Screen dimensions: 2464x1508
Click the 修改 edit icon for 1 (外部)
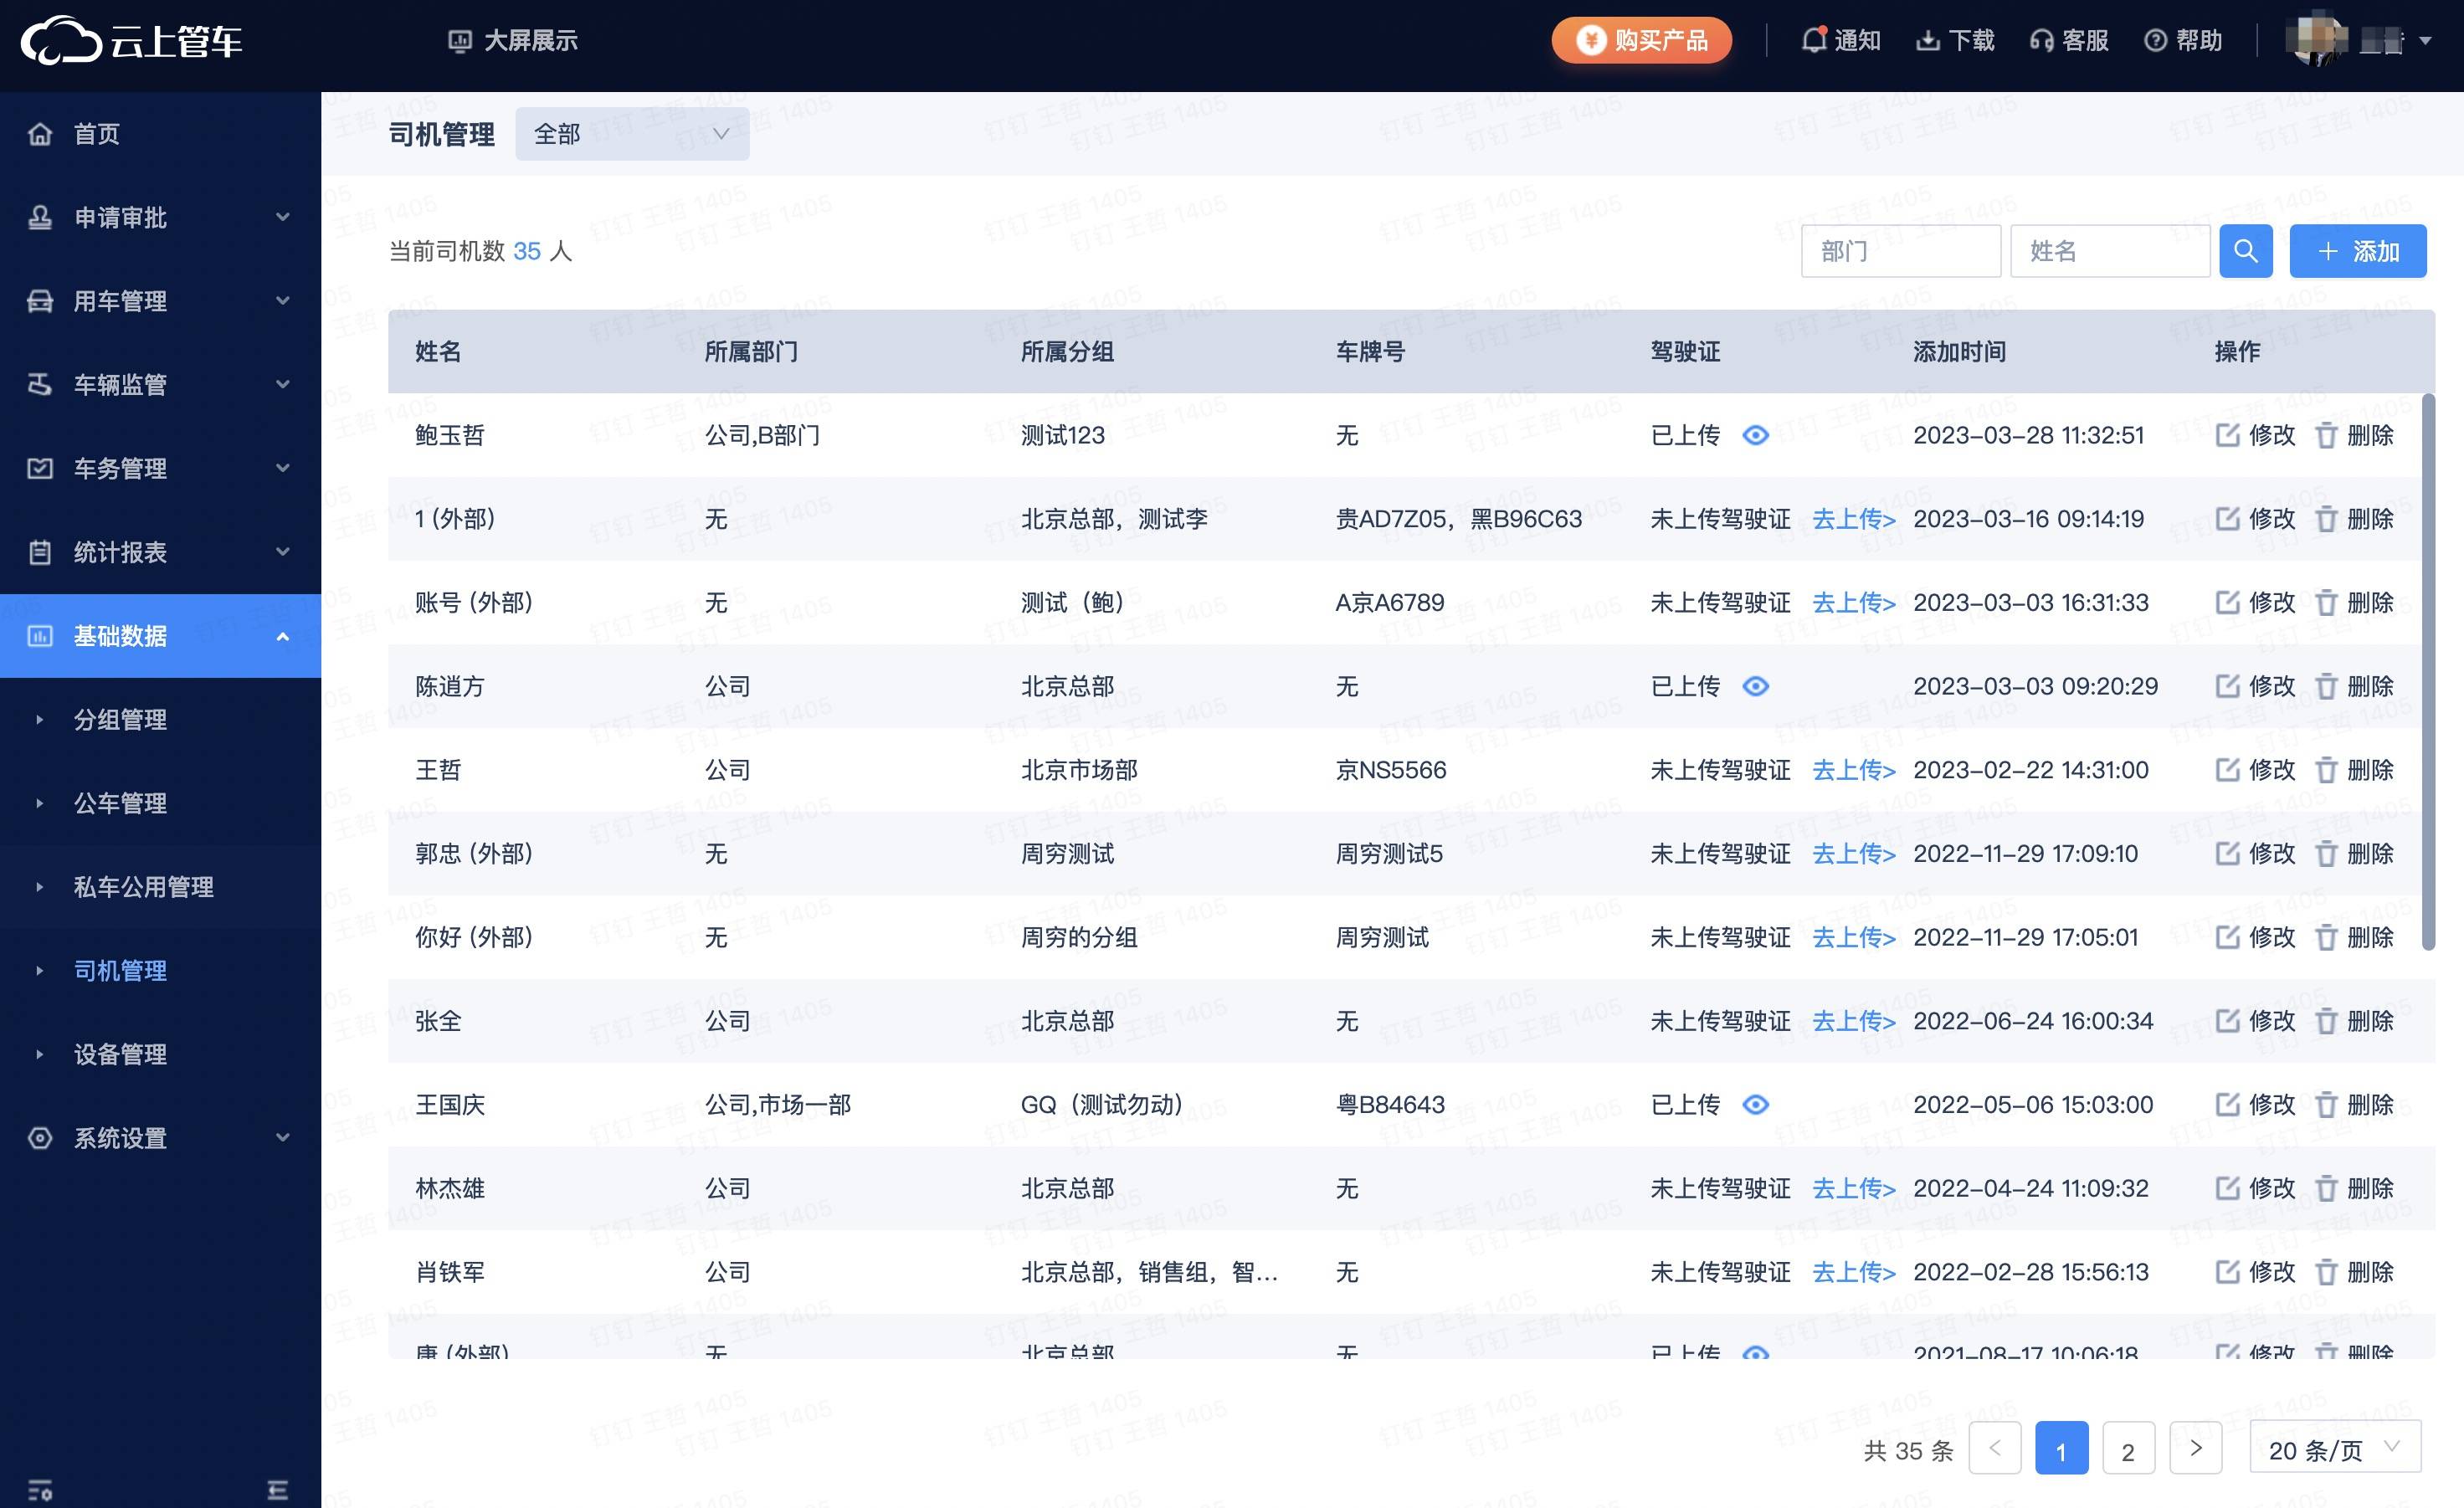click(2227, 519)
